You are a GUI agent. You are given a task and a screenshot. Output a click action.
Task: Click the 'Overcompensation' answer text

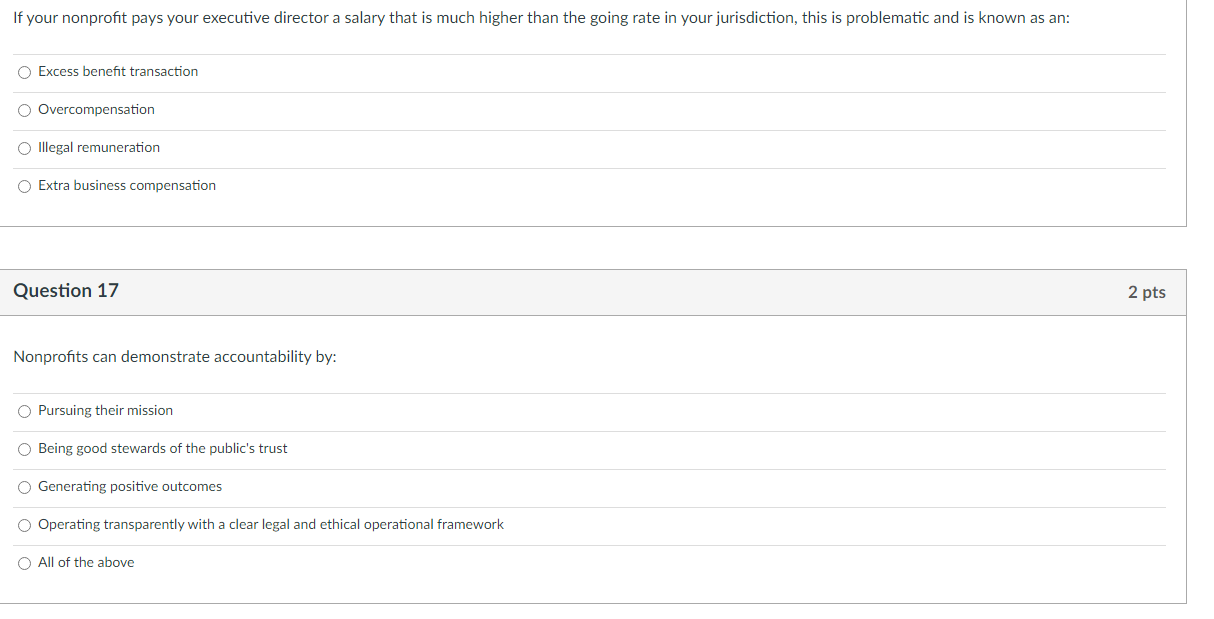pyautogui.click(x=96, y=110)
